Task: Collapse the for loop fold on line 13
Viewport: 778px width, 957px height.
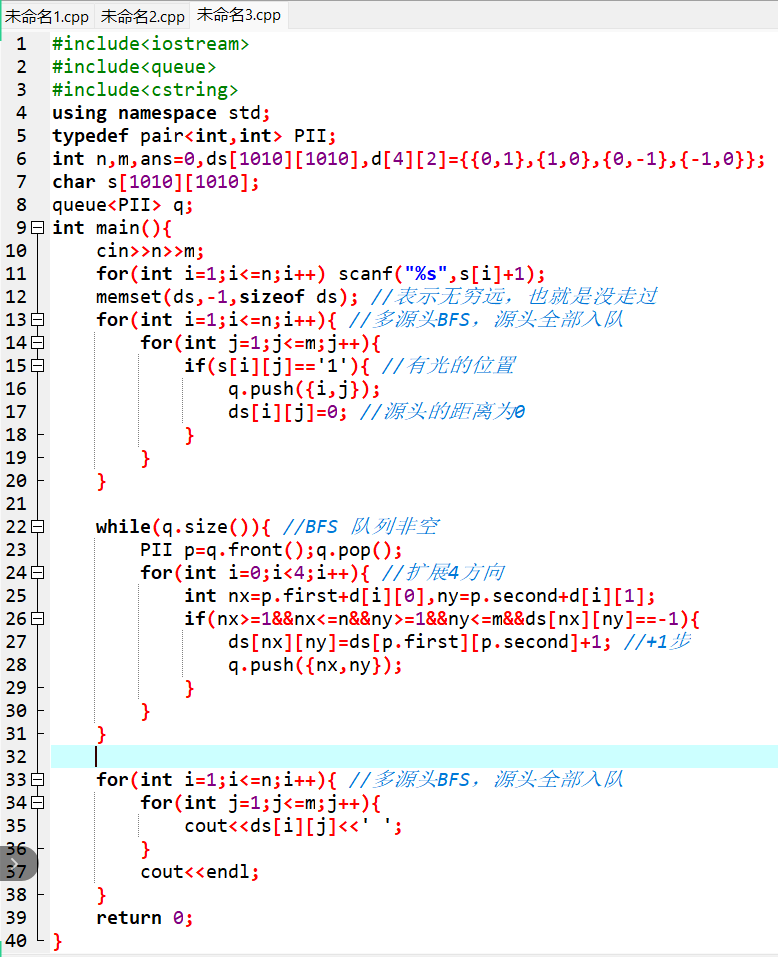Action: [38, 320]
